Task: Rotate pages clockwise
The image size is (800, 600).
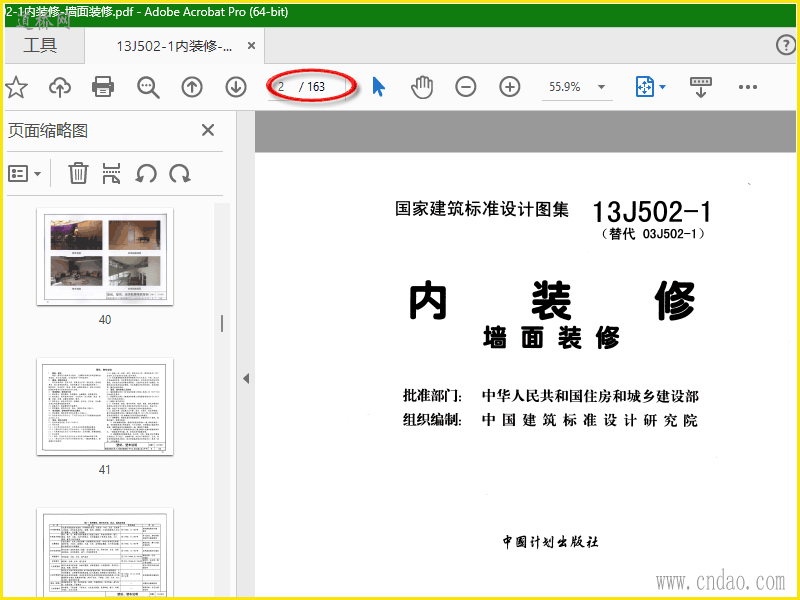Action: (180, 174)
